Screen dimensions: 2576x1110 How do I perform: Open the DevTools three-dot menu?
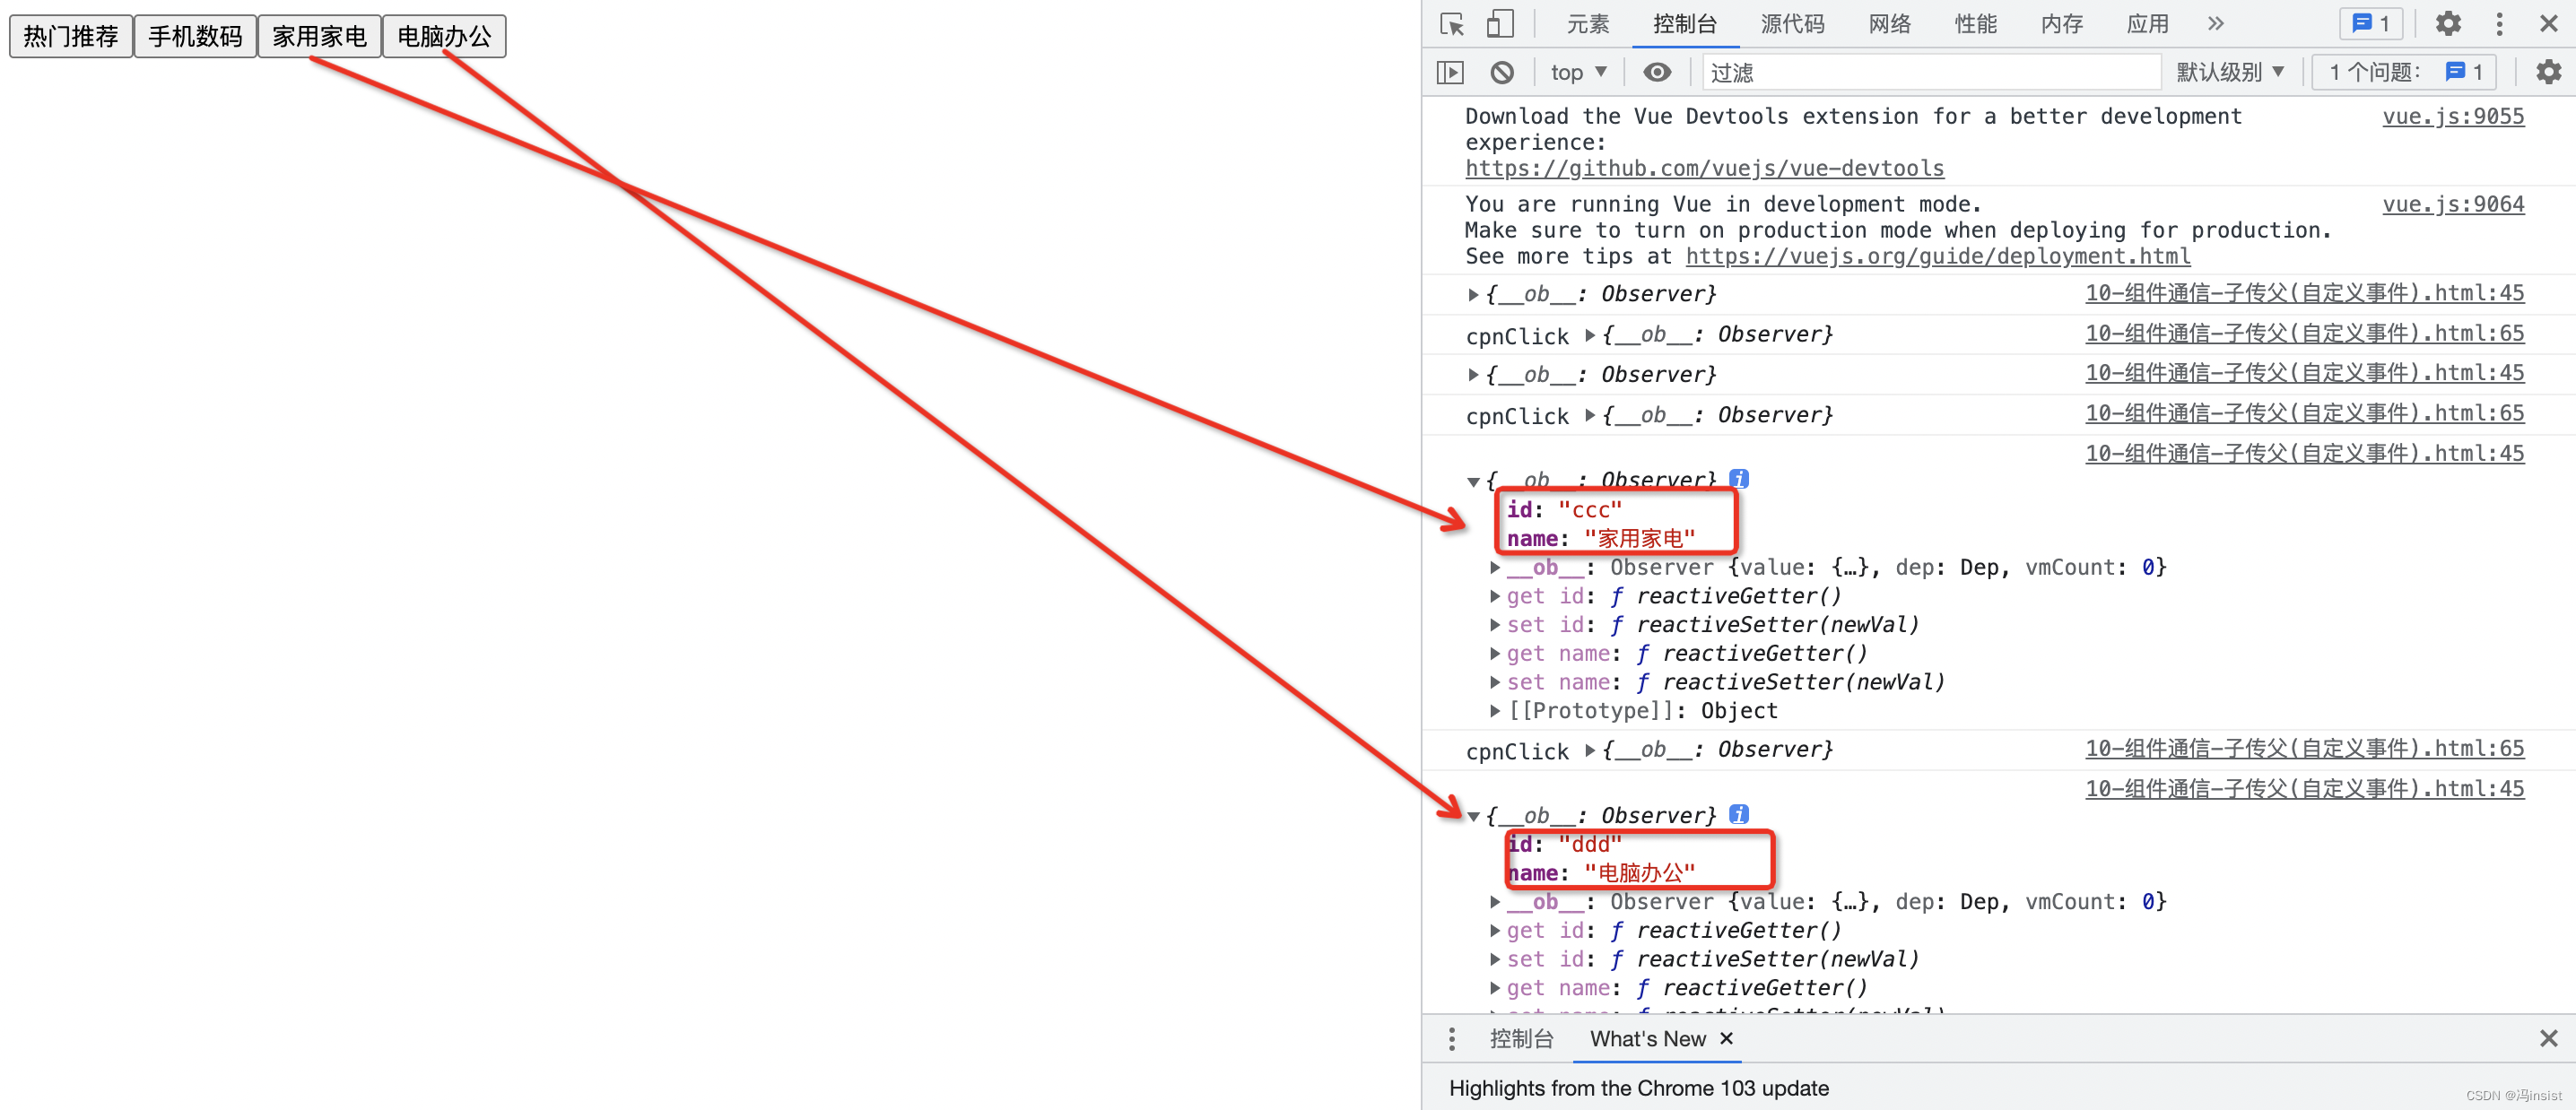pos(2499,24)
